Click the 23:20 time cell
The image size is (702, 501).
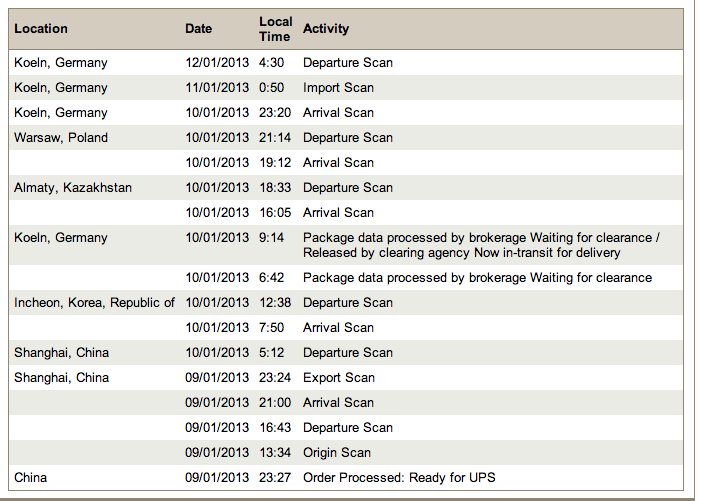pos(274,113)
